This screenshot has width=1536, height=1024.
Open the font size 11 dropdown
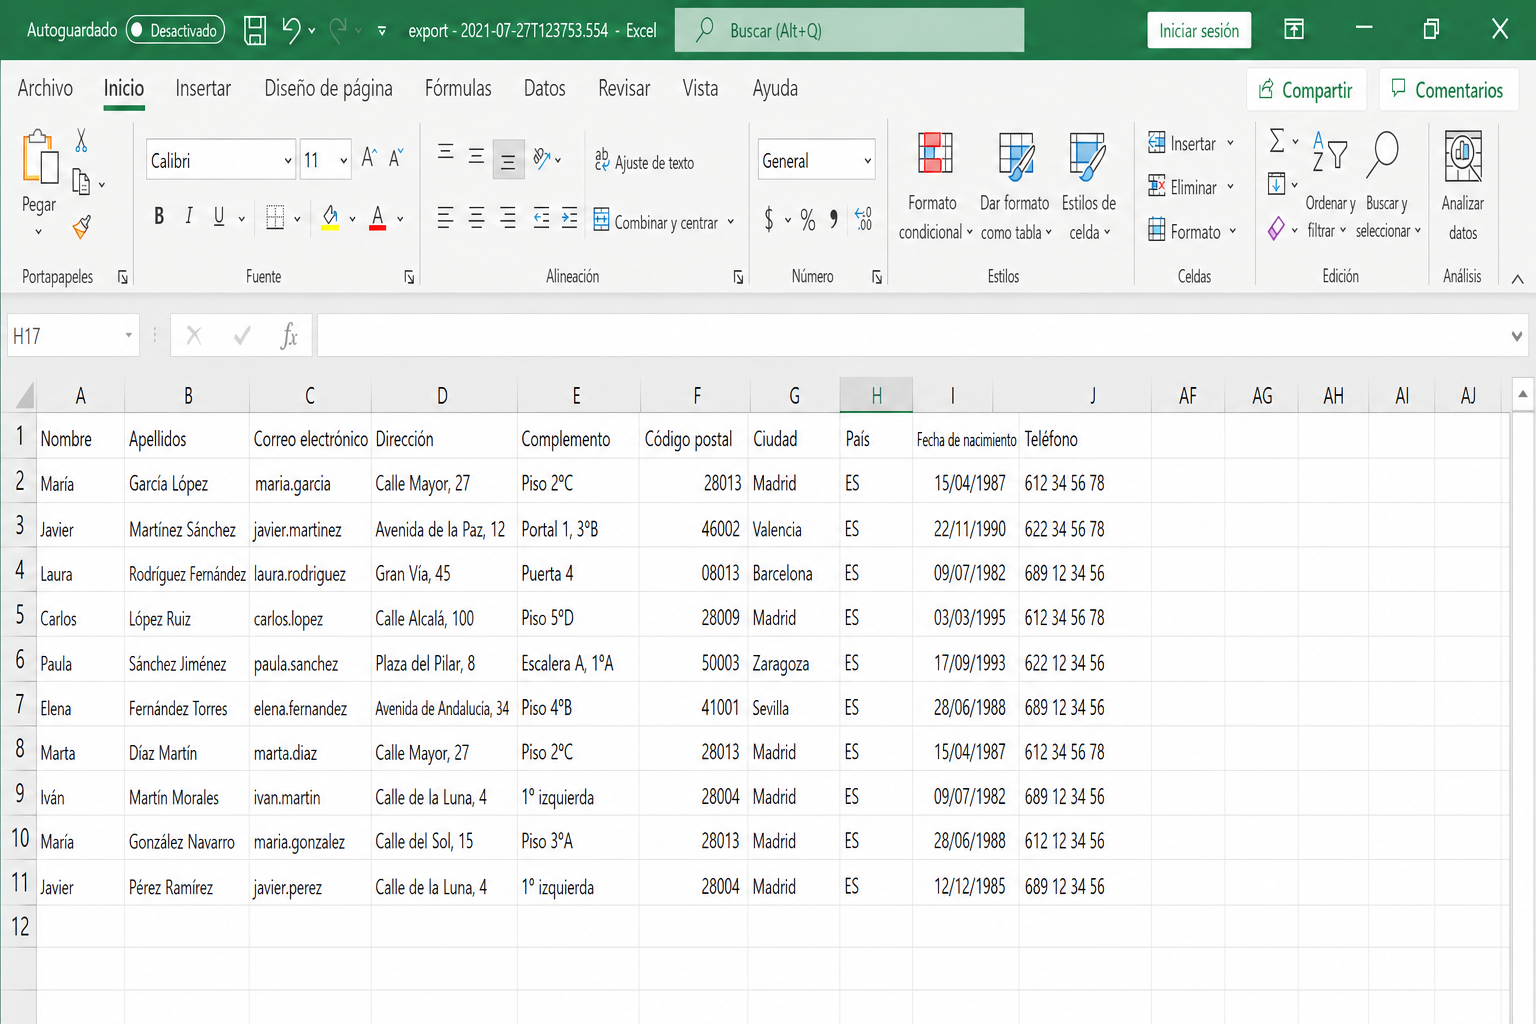[344, 160]
